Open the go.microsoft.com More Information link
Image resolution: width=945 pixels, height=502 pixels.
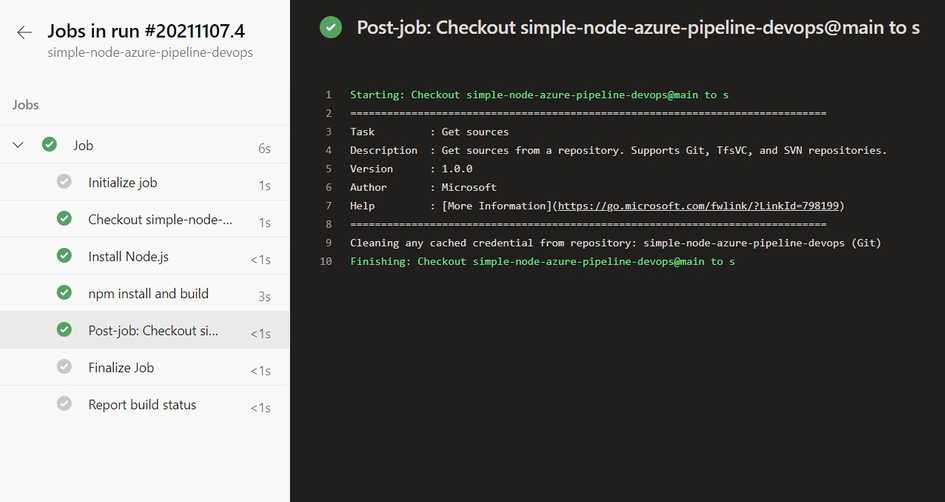coord(699,206)
